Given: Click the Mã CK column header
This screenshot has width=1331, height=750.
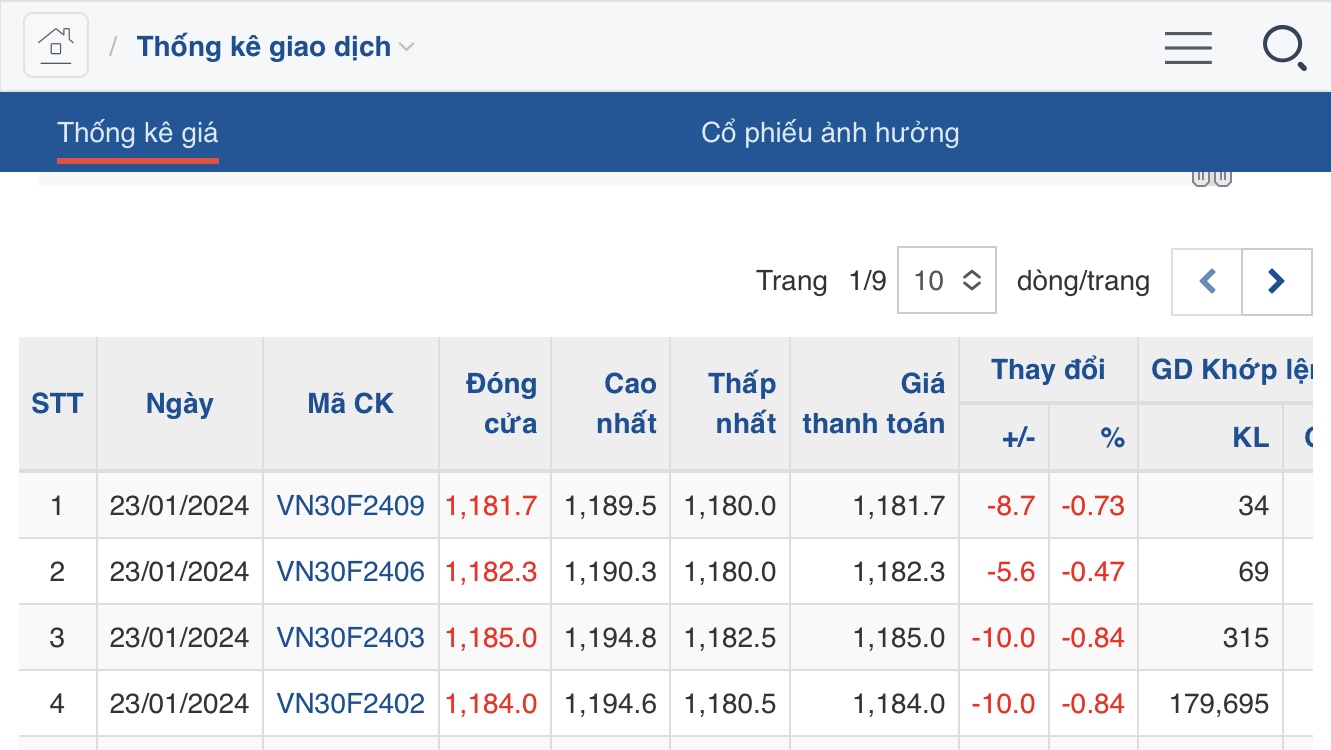Looking at the screenshot, I should click(350, 404).
